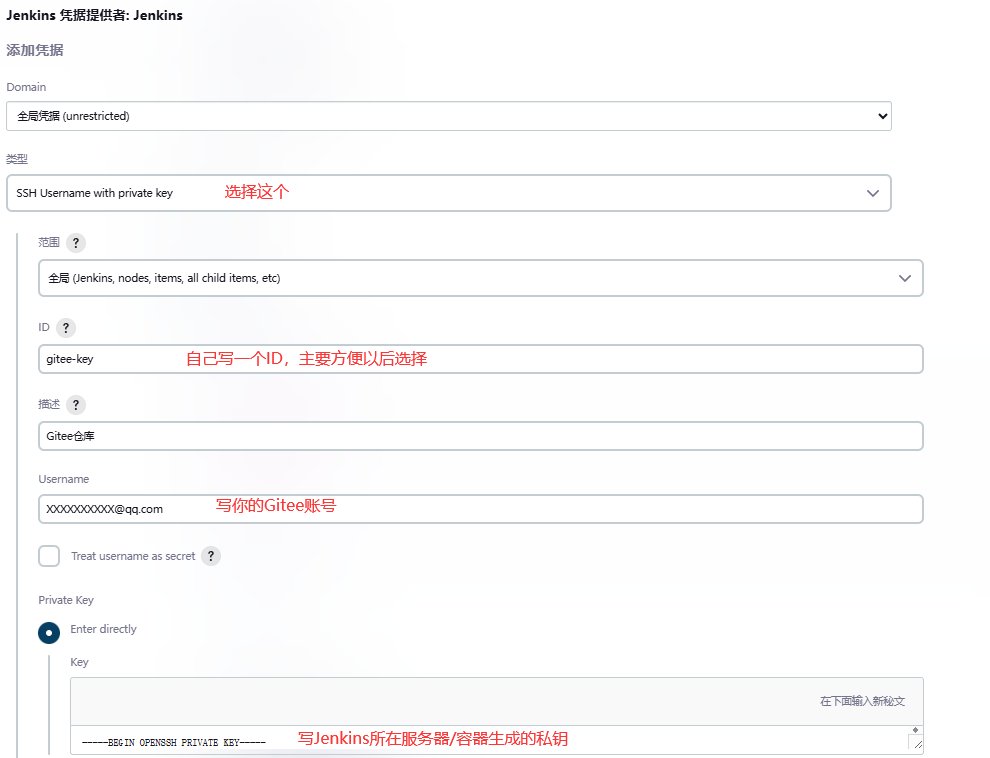Screen dimensions: 990x758
Task: Show help for the 描述 field
Action: coord(76,405)
